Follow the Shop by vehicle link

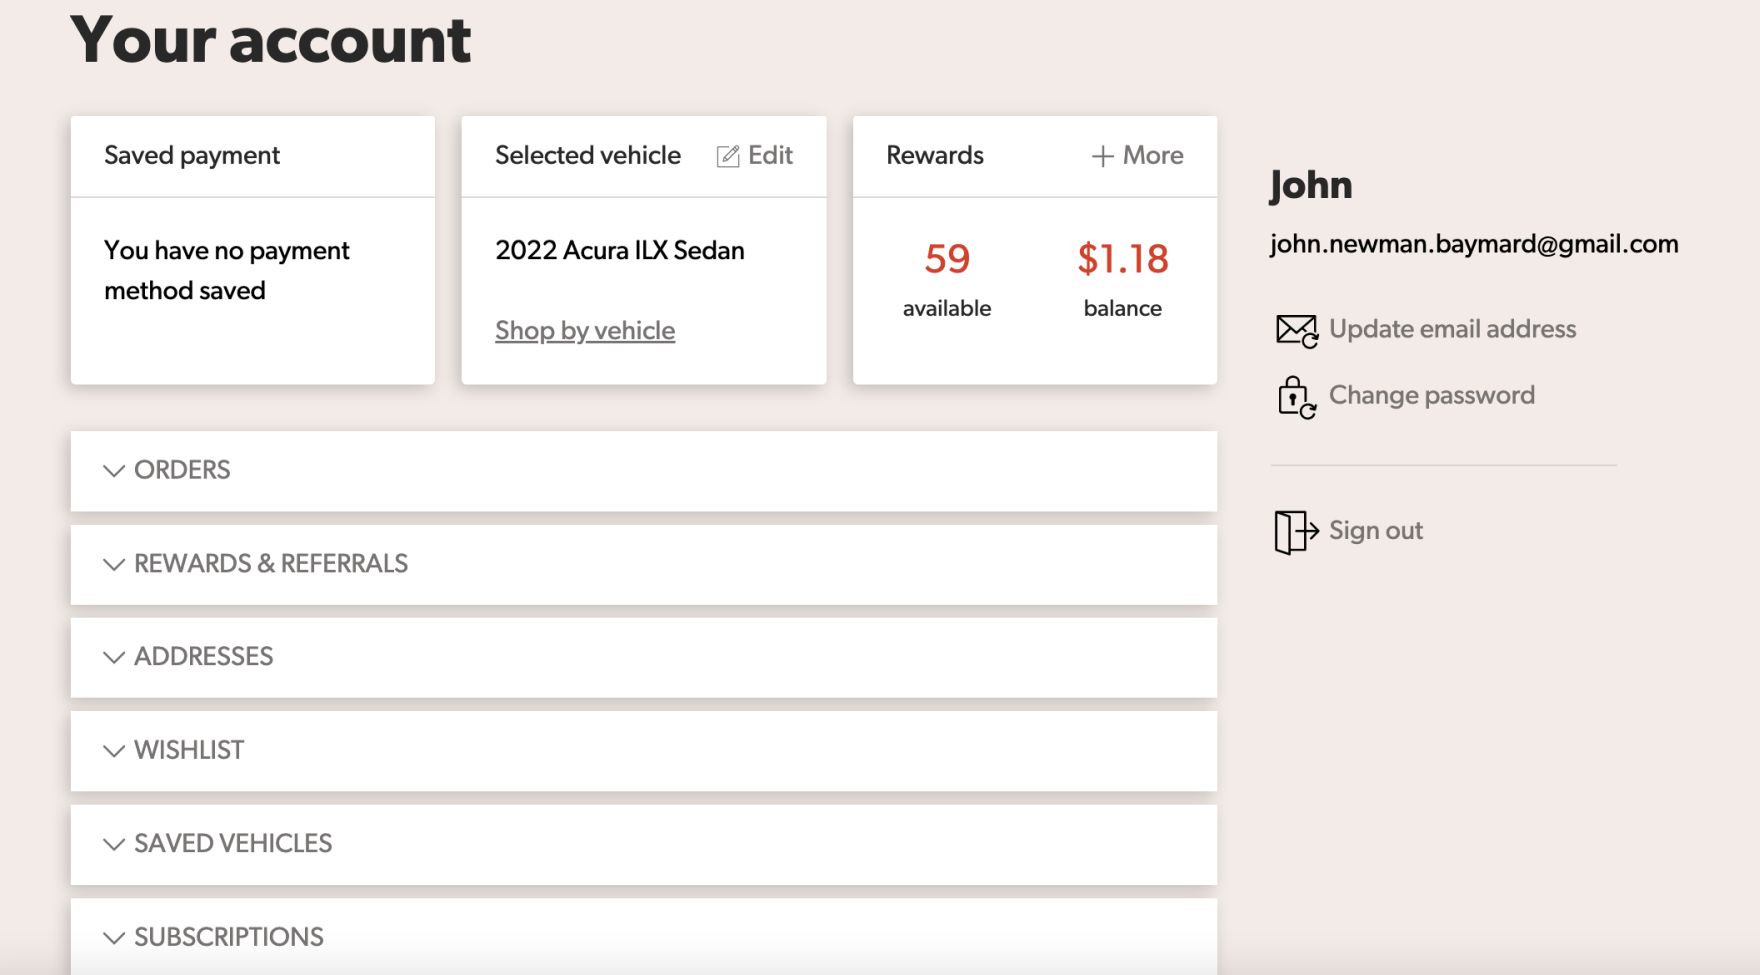click(585, 331)
